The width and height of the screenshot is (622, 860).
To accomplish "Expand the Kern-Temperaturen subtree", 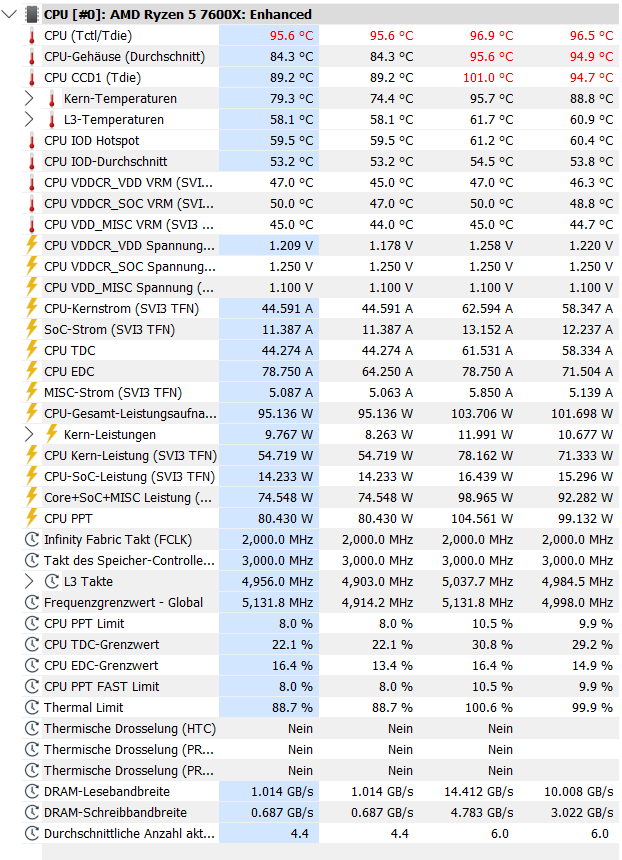I will click(x=30, y=99).
